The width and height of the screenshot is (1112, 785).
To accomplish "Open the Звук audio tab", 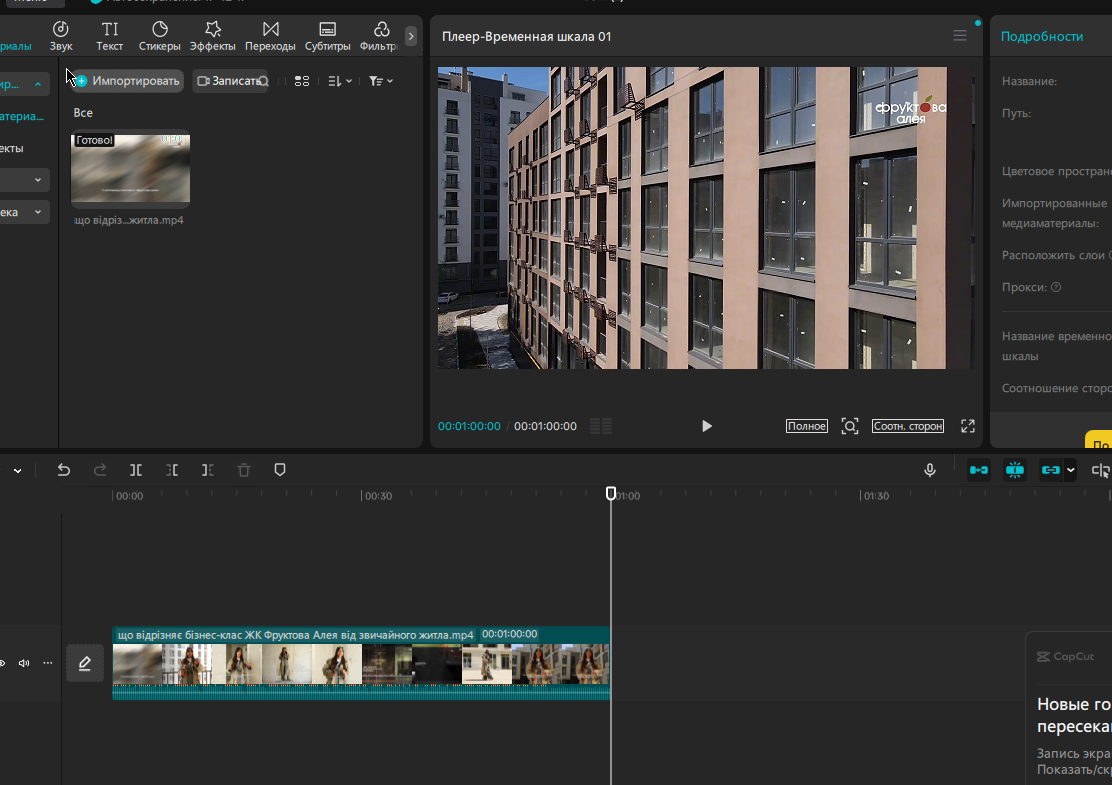I will (61, 36).
